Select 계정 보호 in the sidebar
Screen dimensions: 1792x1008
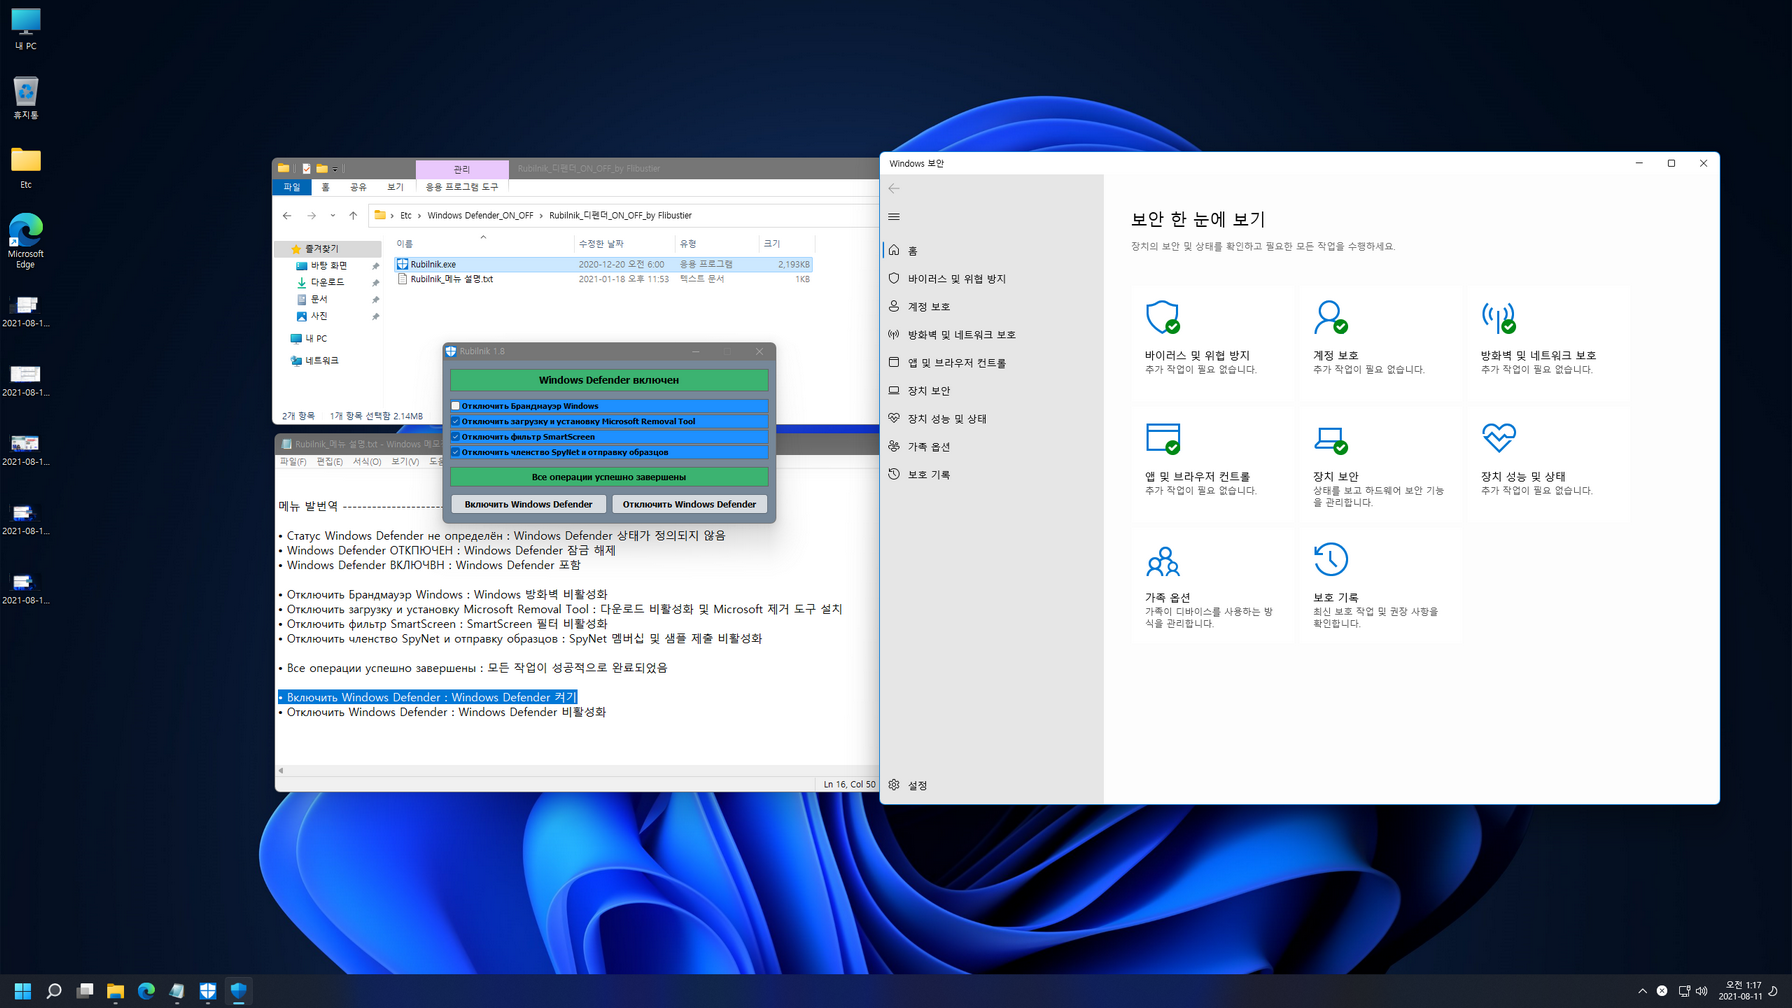tap(991, 306)
